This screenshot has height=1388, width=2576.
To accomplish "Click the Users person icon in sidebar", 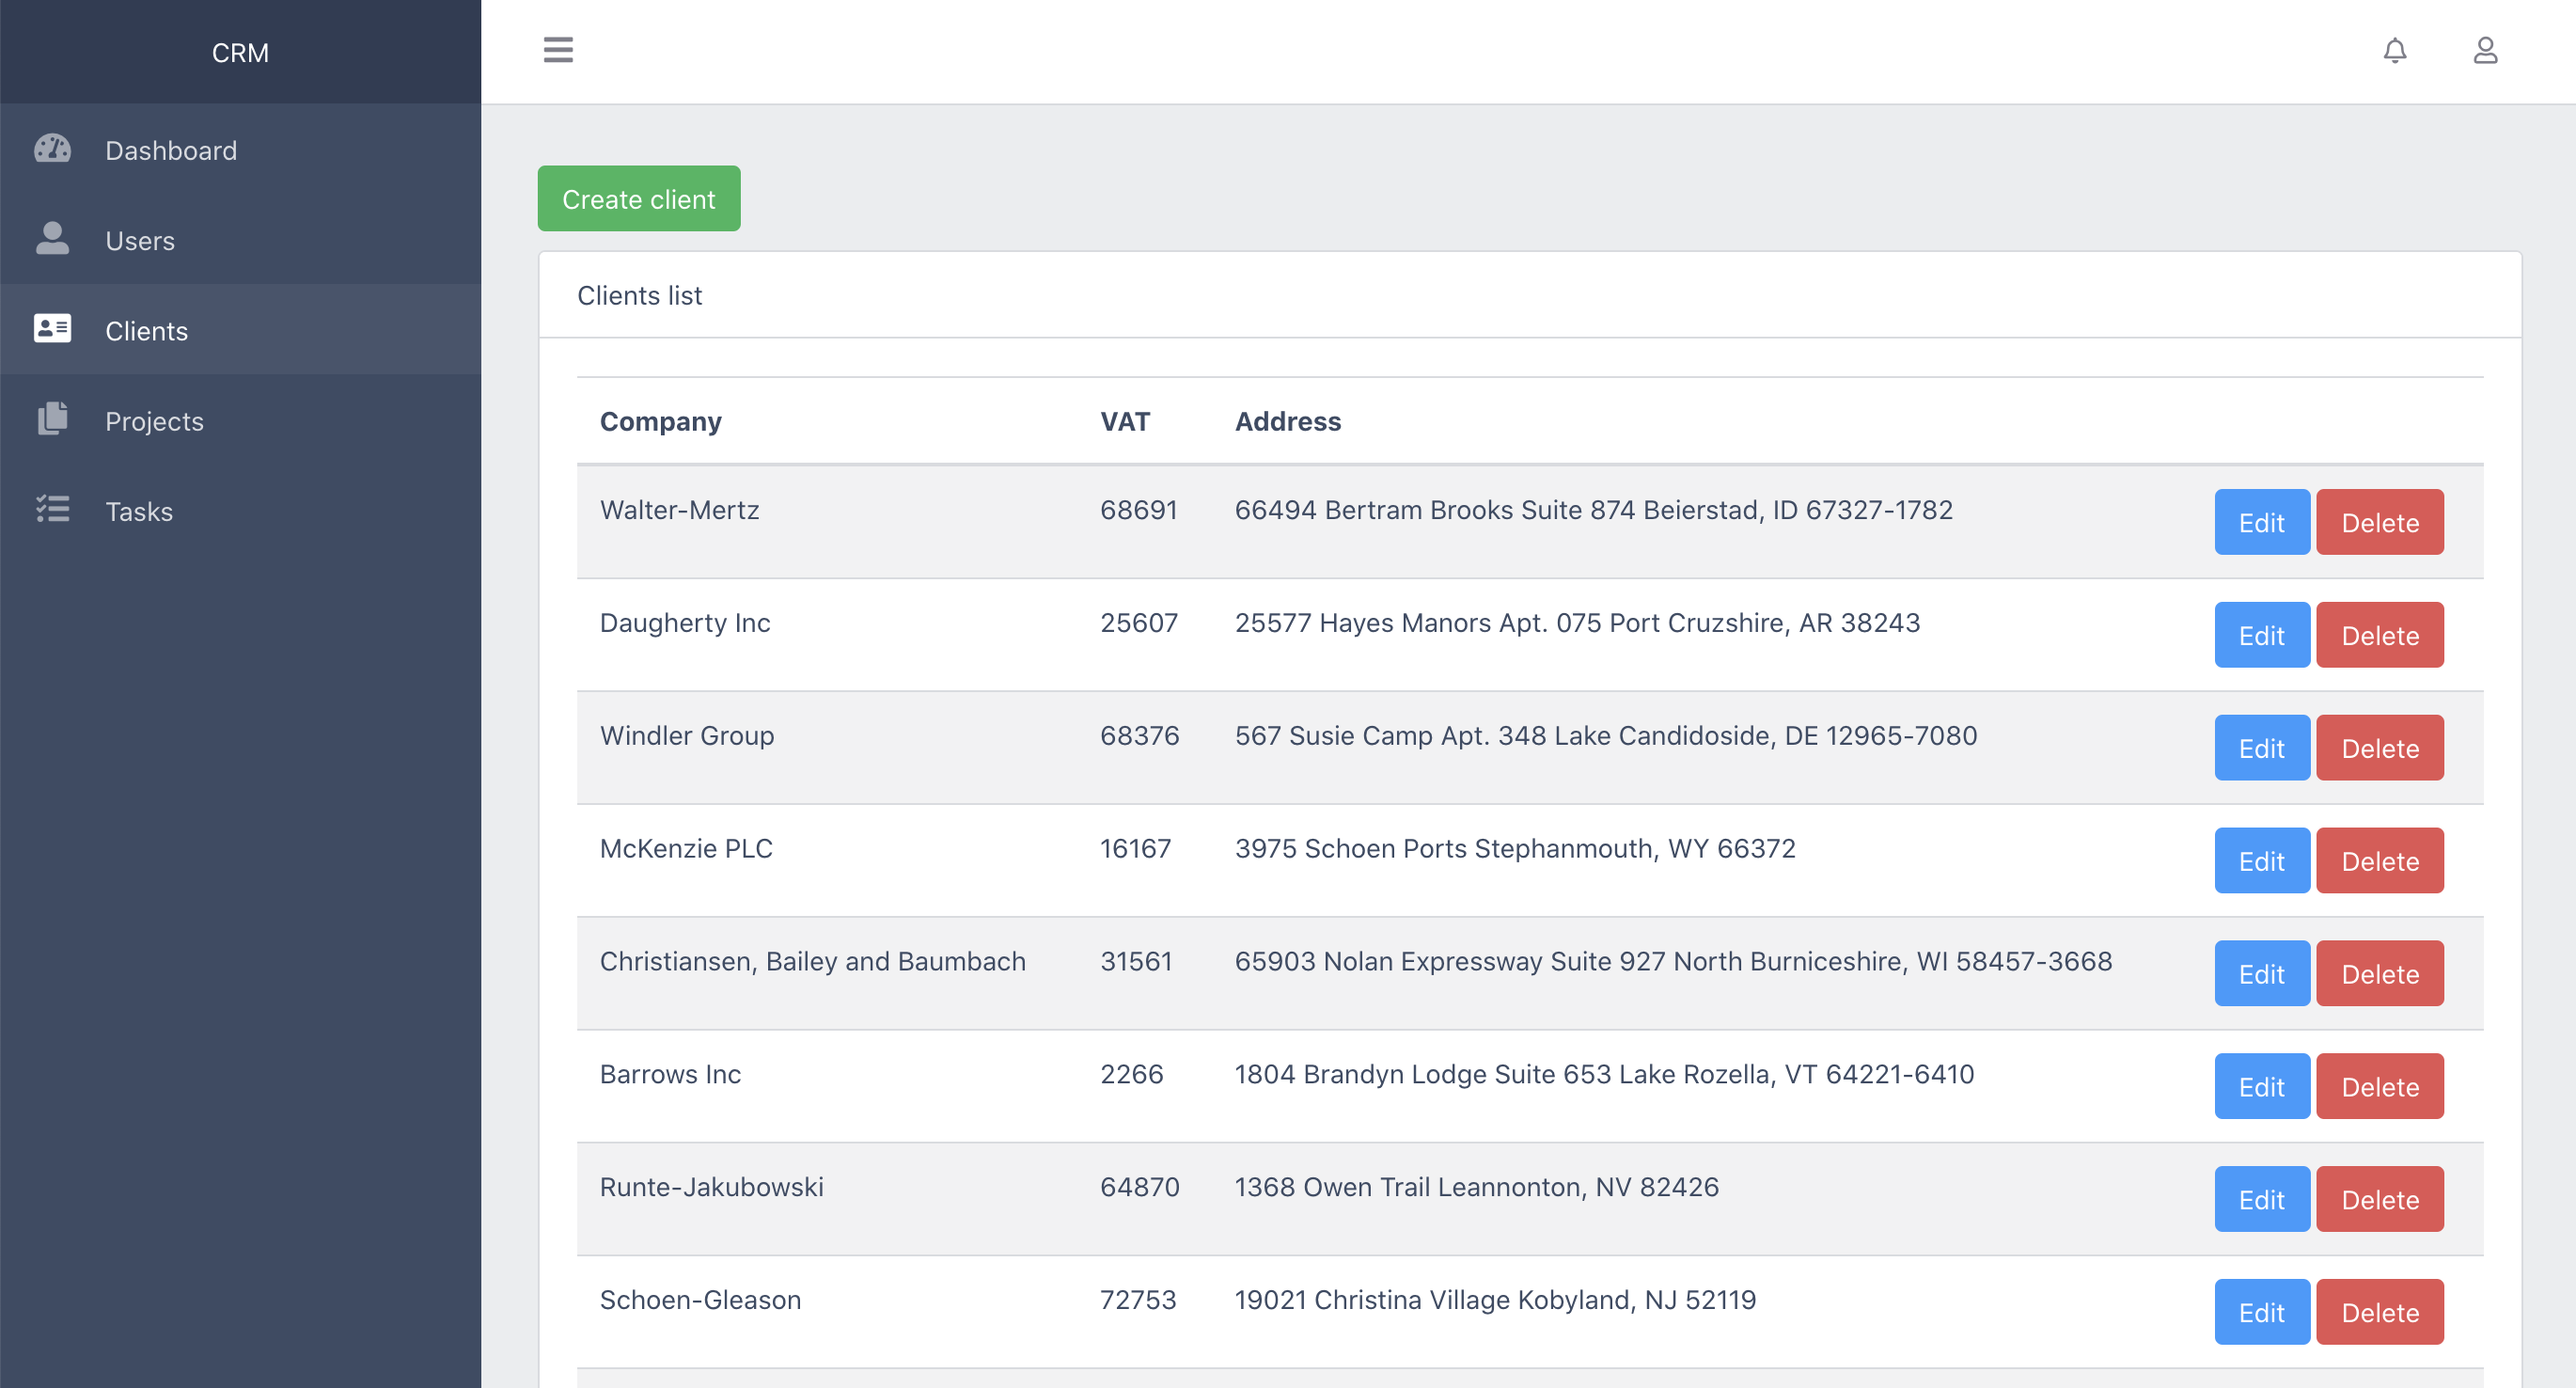I will (52, 239).
